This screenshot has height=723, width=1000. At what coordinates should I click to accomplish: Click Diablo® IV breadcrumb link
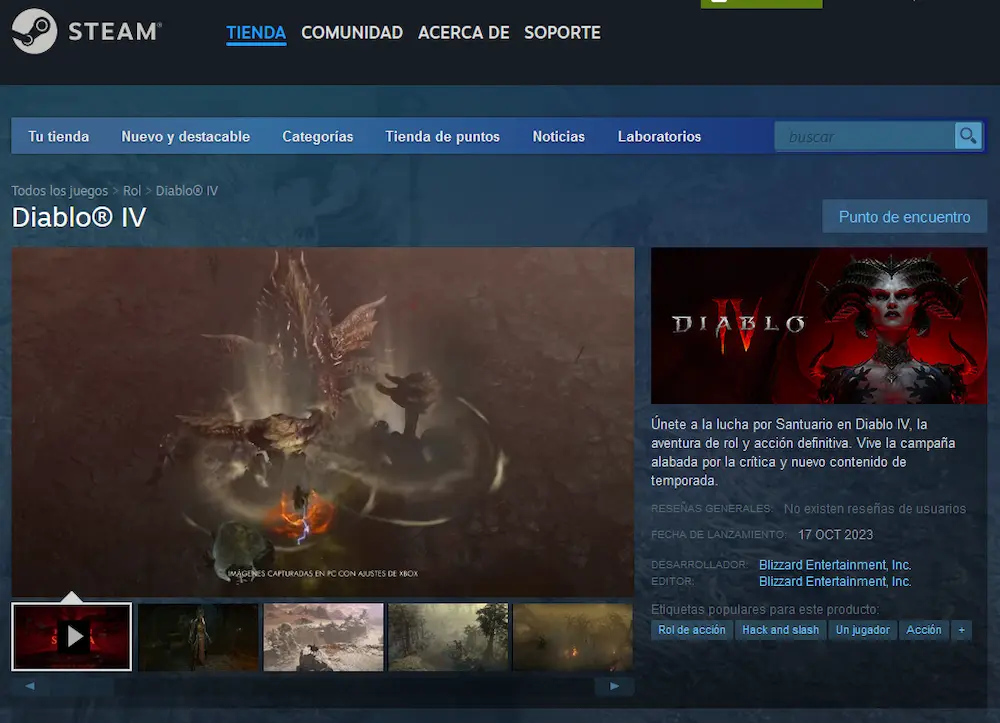pos(187,191)
